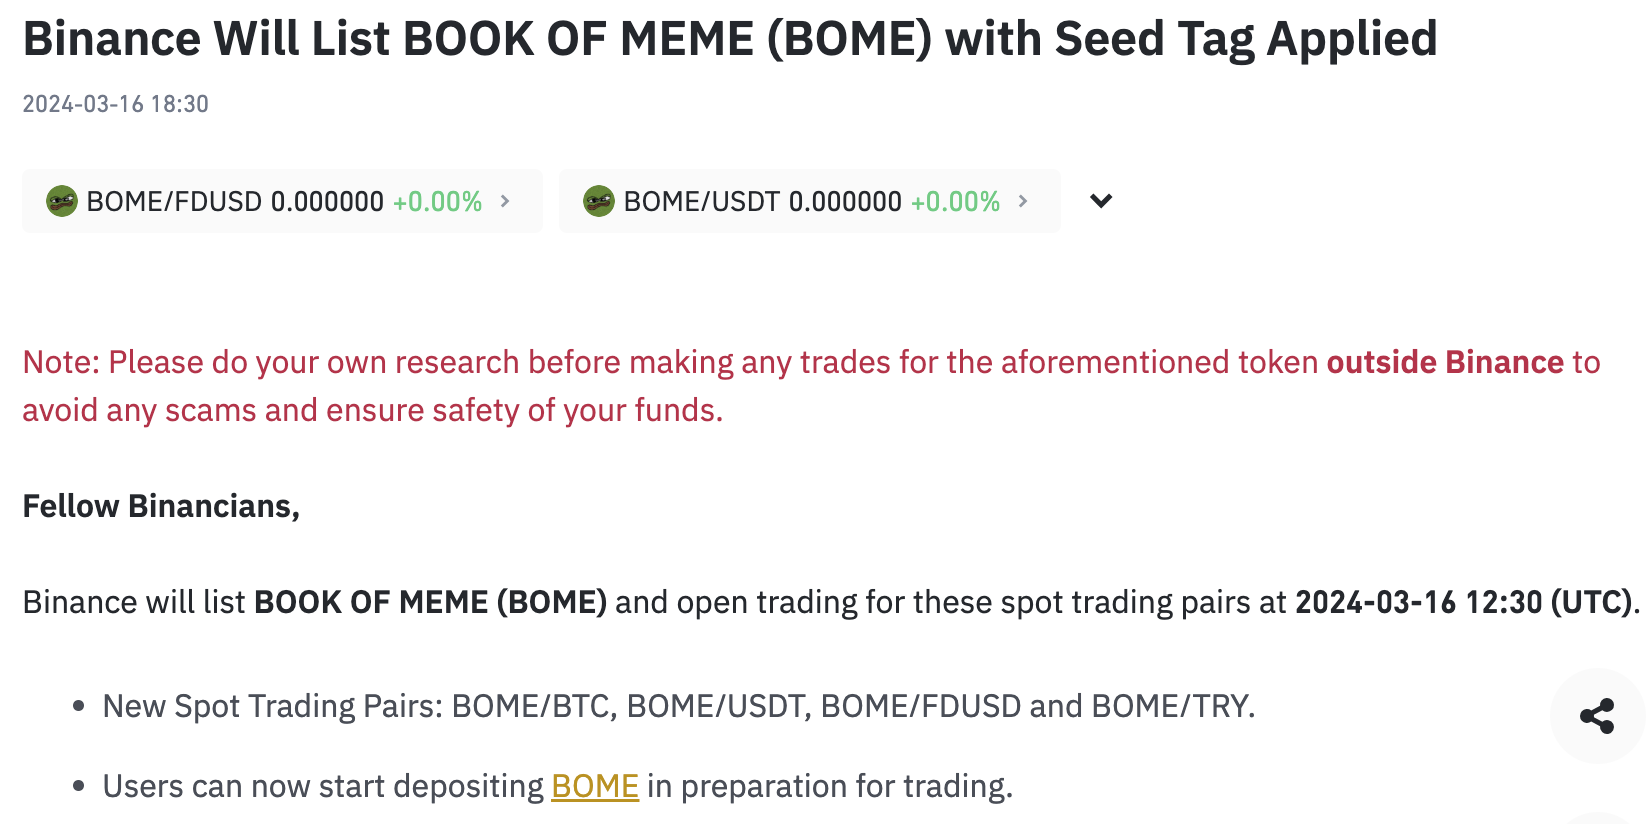The width and height of the screenshot is (1652, 824).
Task: Click the "Fellow Binancians," greeting
Action: pos(161,506)
